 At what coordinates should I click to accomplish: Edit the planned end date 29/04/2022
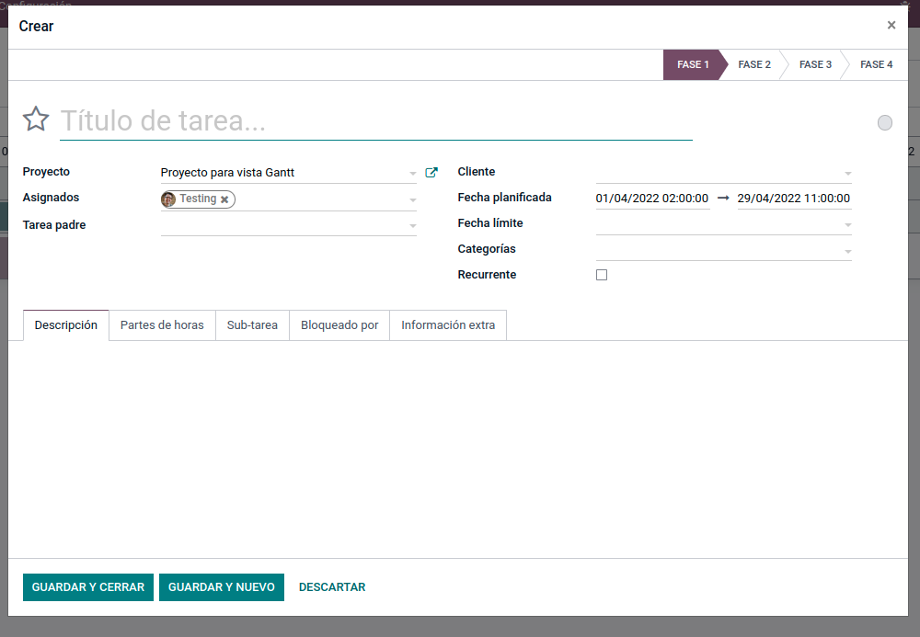tap(794, 198)
